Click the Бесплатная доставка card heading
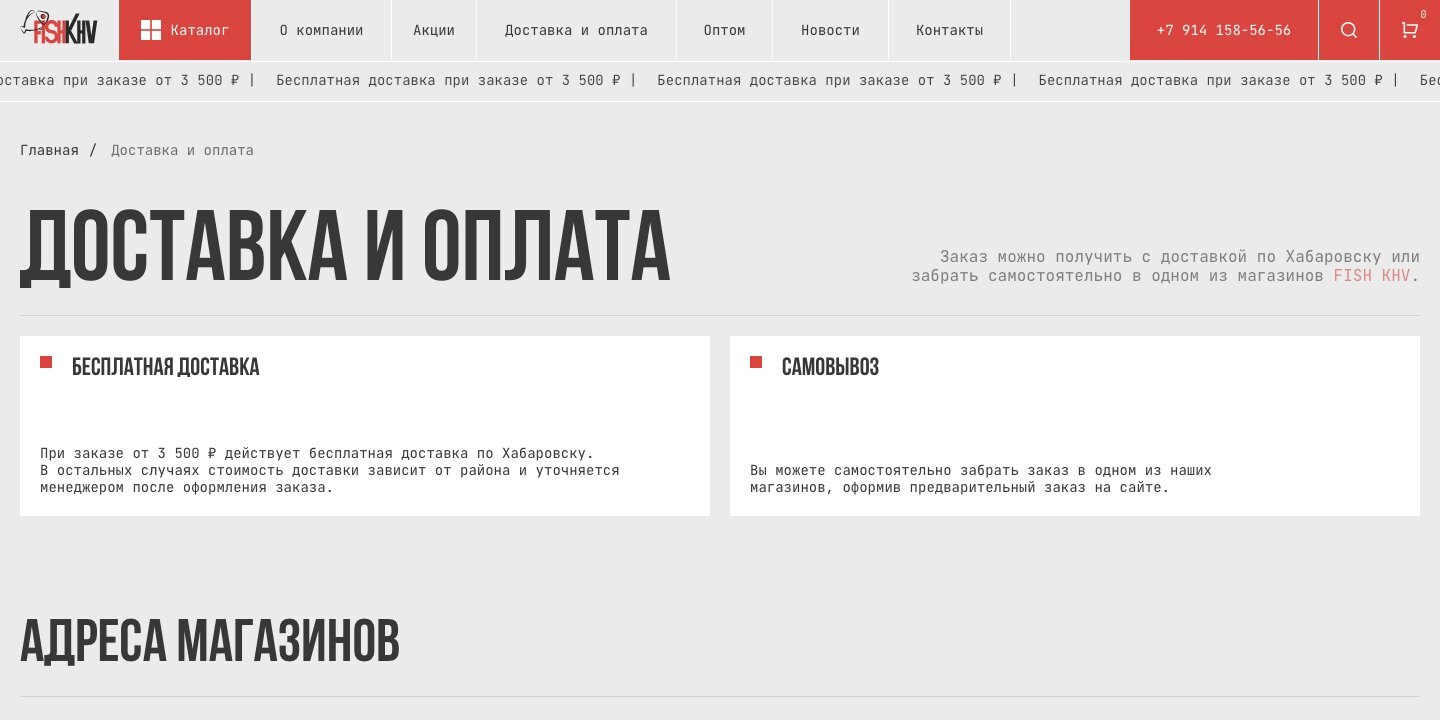 (x=165, y=367)
